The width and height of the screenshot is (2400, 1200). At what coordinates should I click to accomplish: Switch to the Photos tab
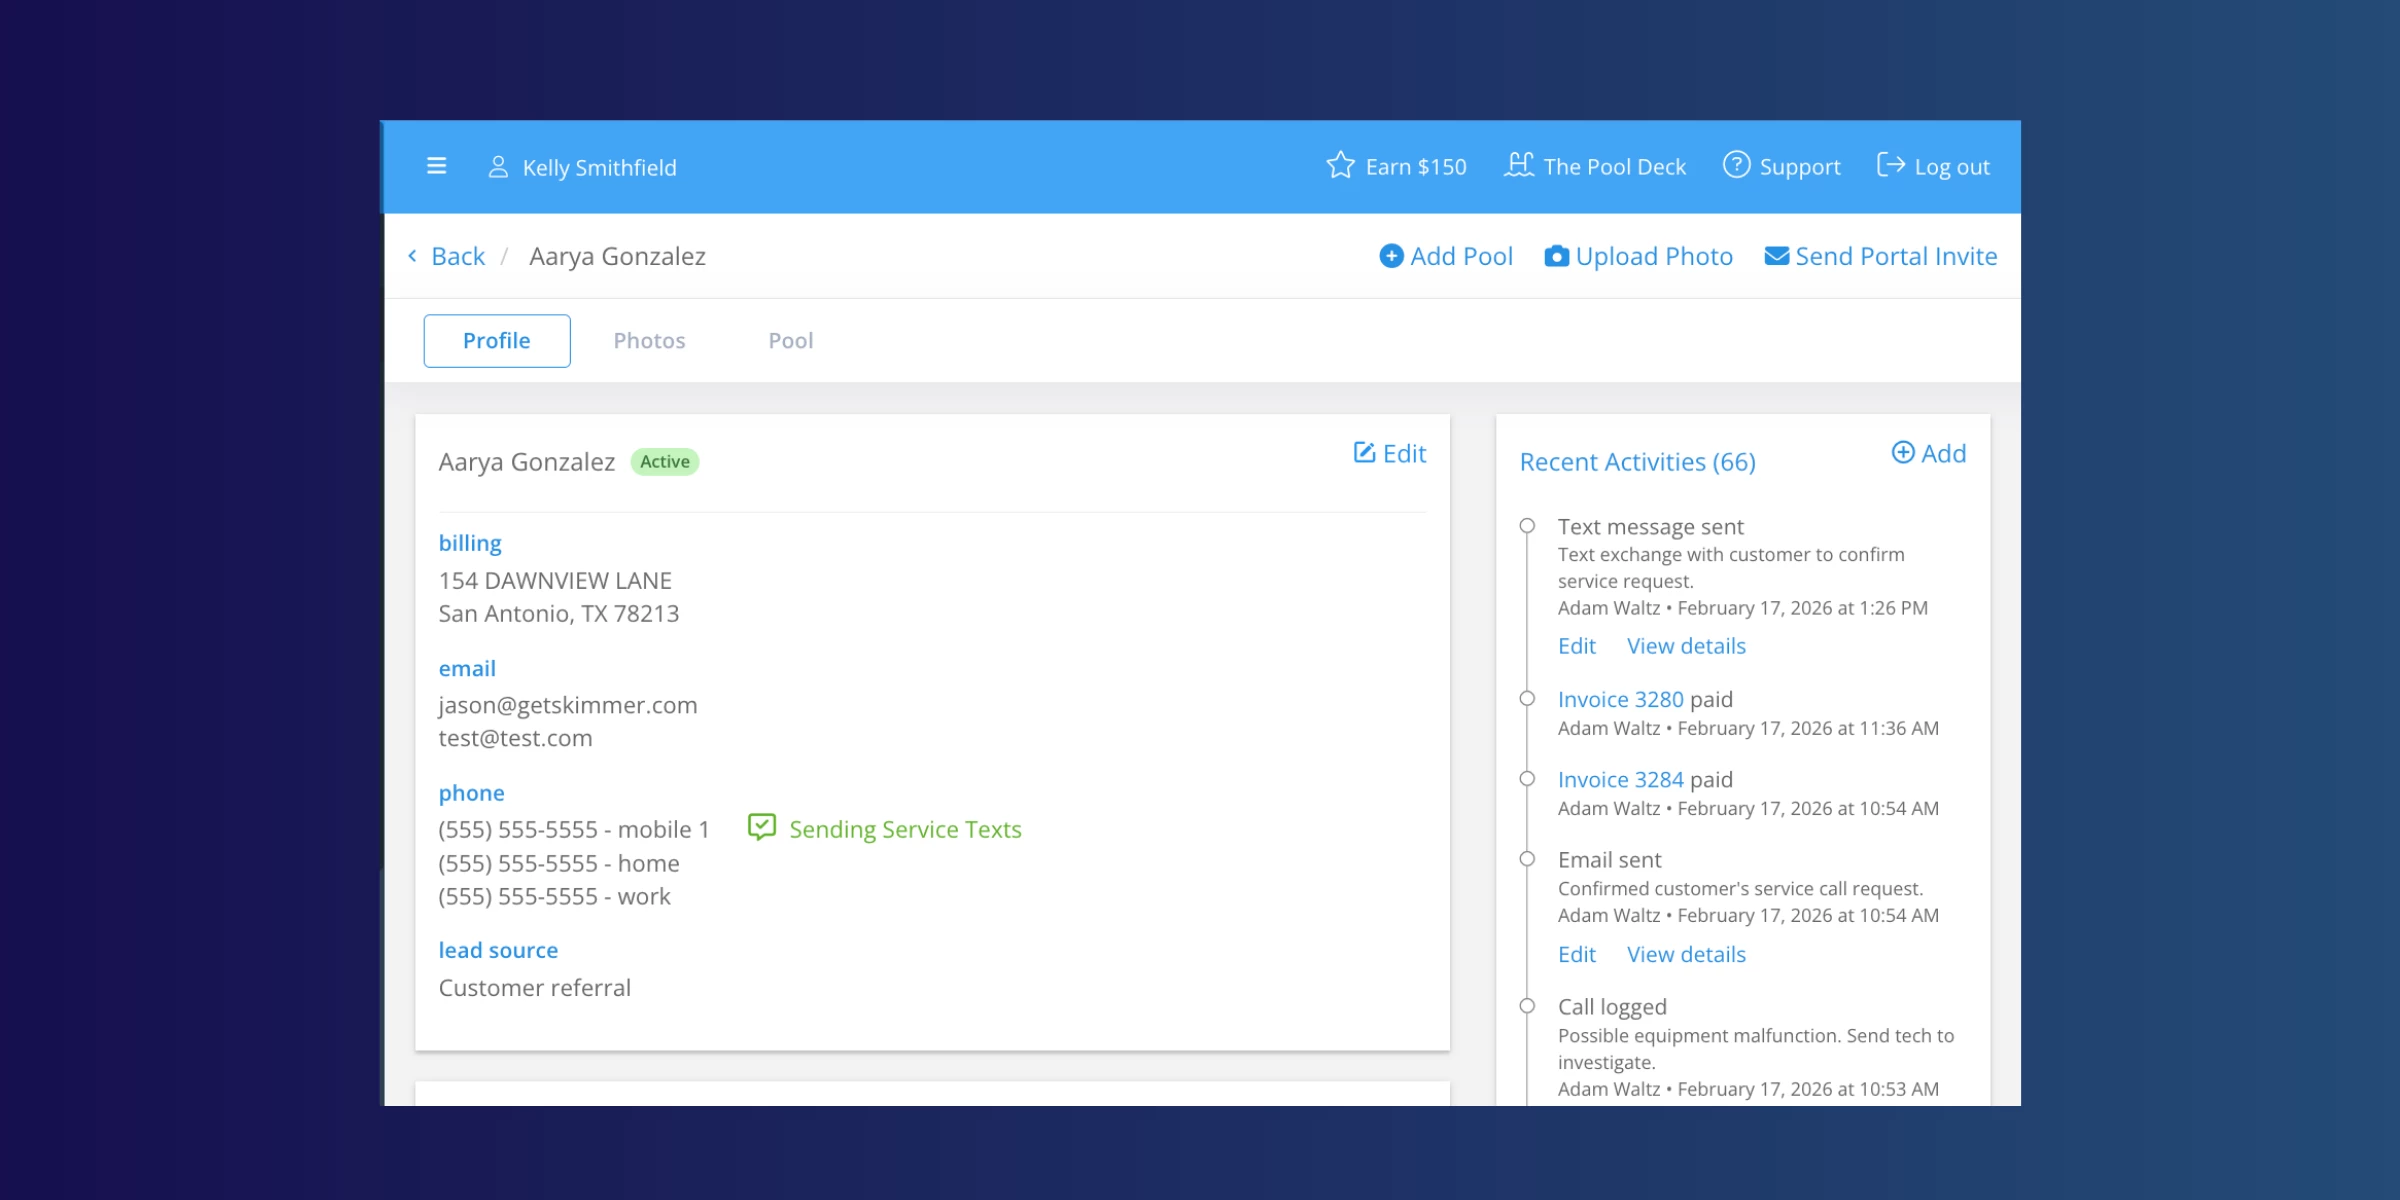(x=649, y=341)
